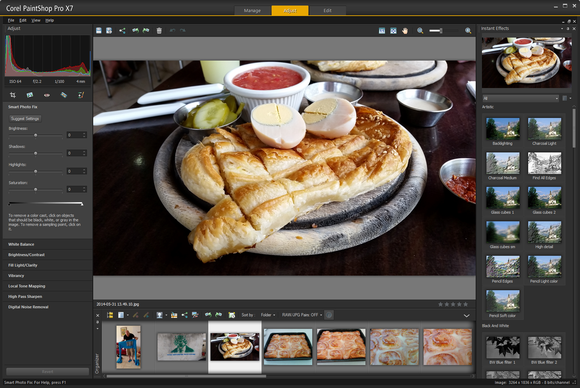Click the rotate left icon in the Organizer toolbar

[209, 315]
